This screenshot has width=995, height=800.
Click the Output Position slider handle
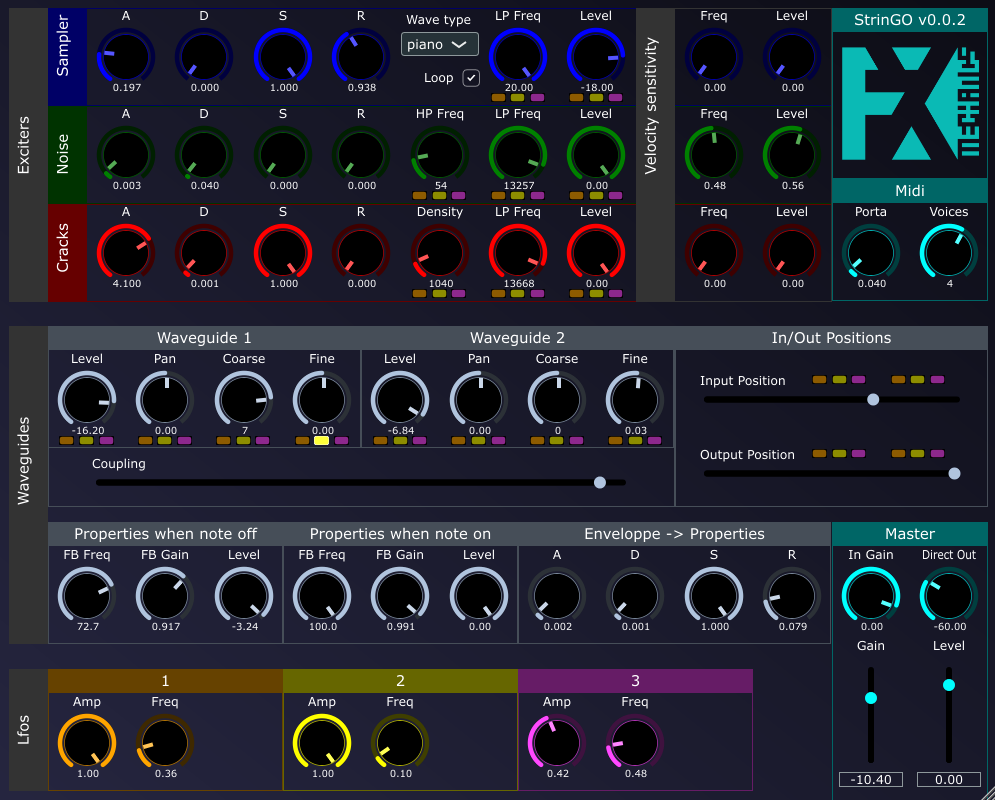[x=954, y=474]
